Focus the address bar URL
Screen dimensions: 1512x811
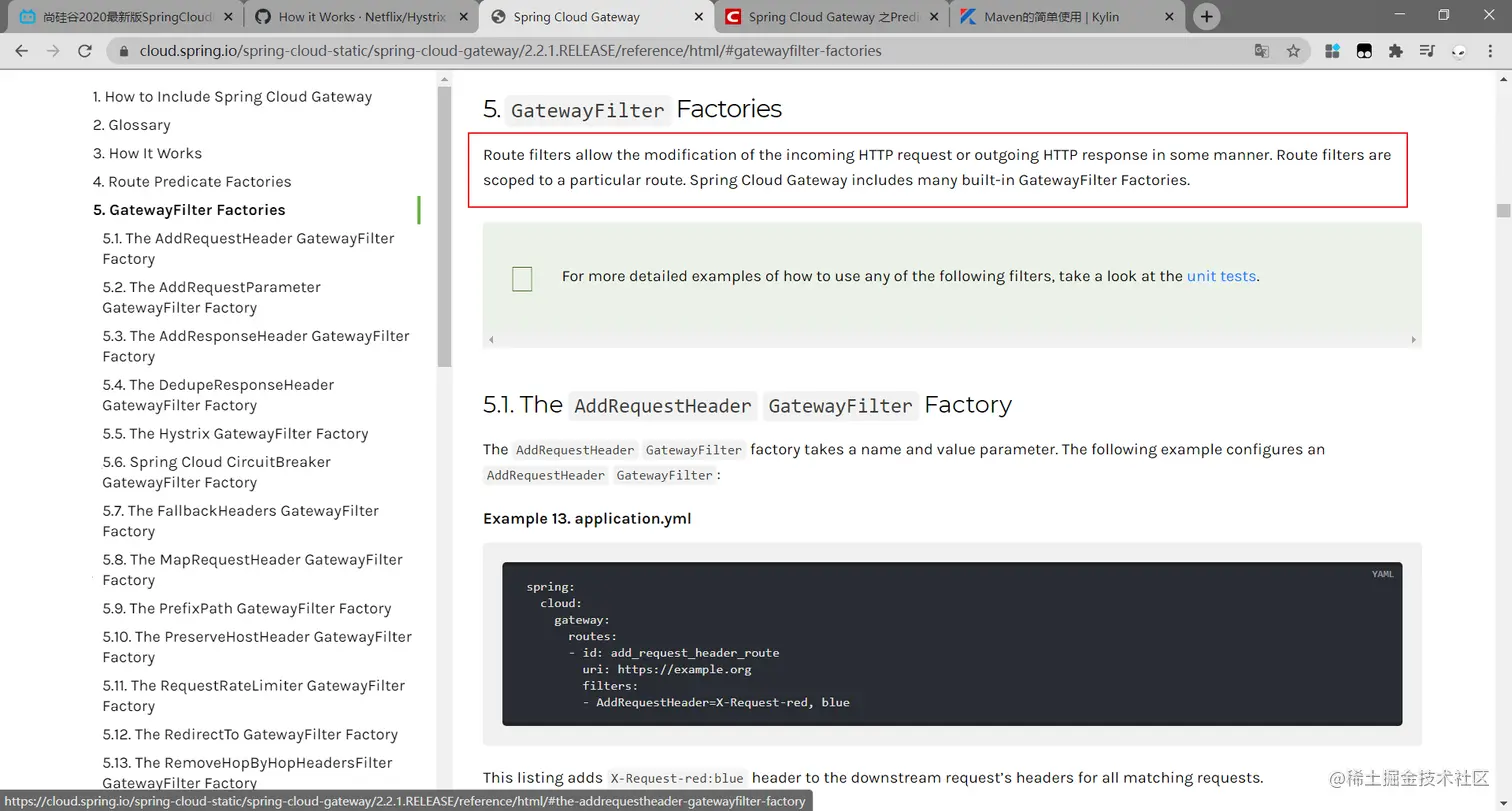[510, 51]
